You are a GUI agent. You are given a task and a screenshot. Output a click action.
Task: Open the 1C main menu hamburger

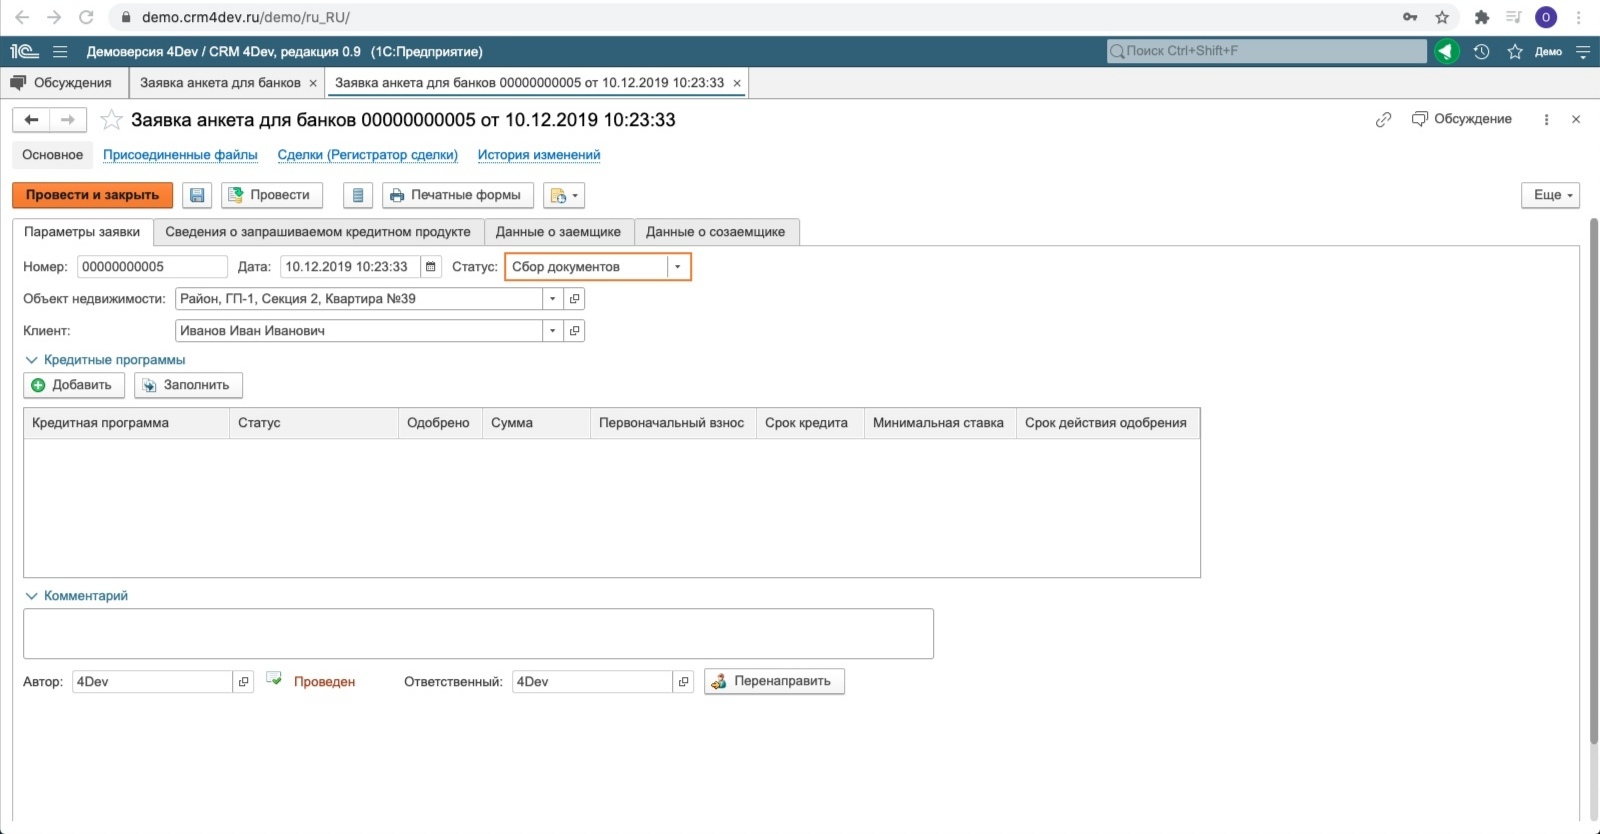(60, 52)
